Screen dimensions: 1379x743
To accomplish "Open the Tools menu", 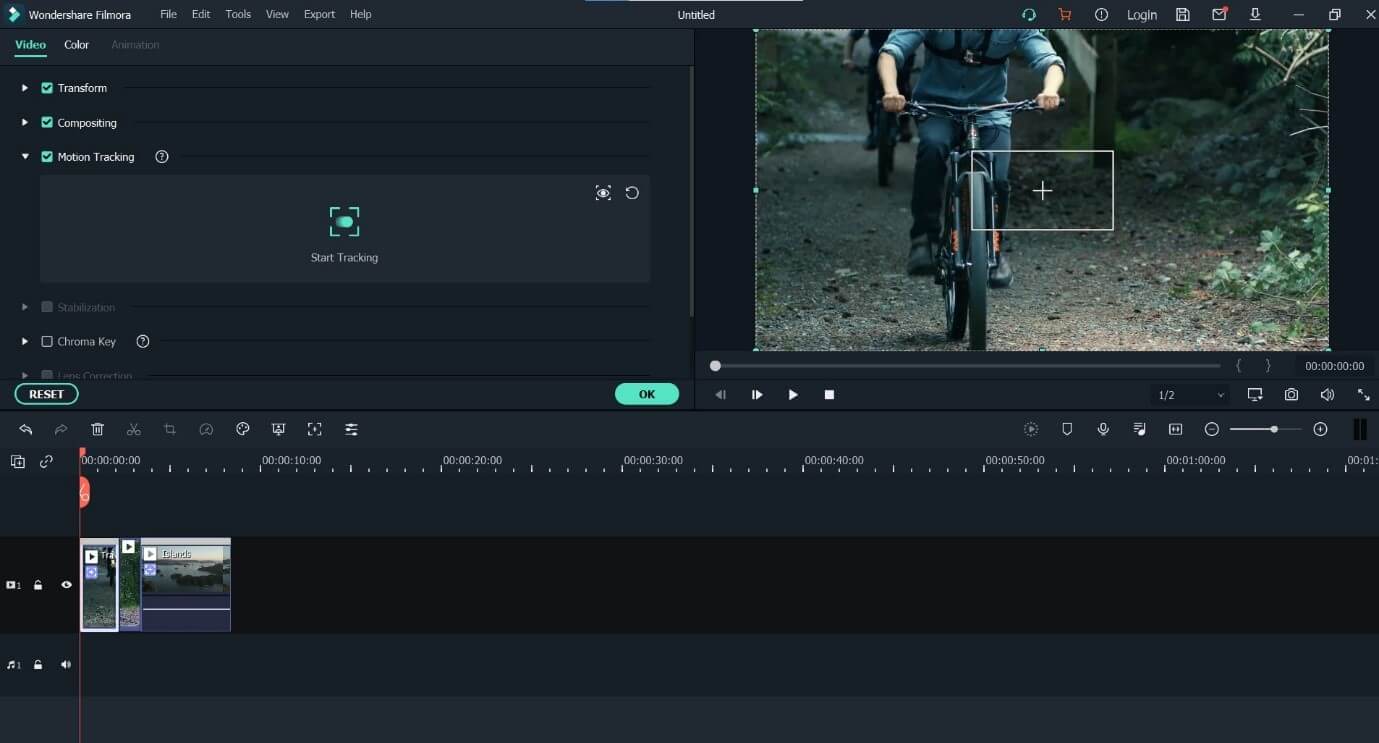I will click(238, 15).
